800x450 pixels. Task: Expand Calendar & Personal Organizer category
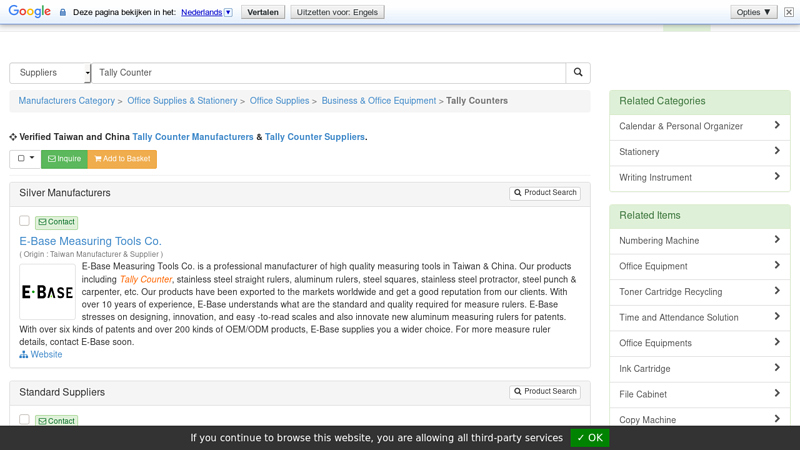pos(699,127)
